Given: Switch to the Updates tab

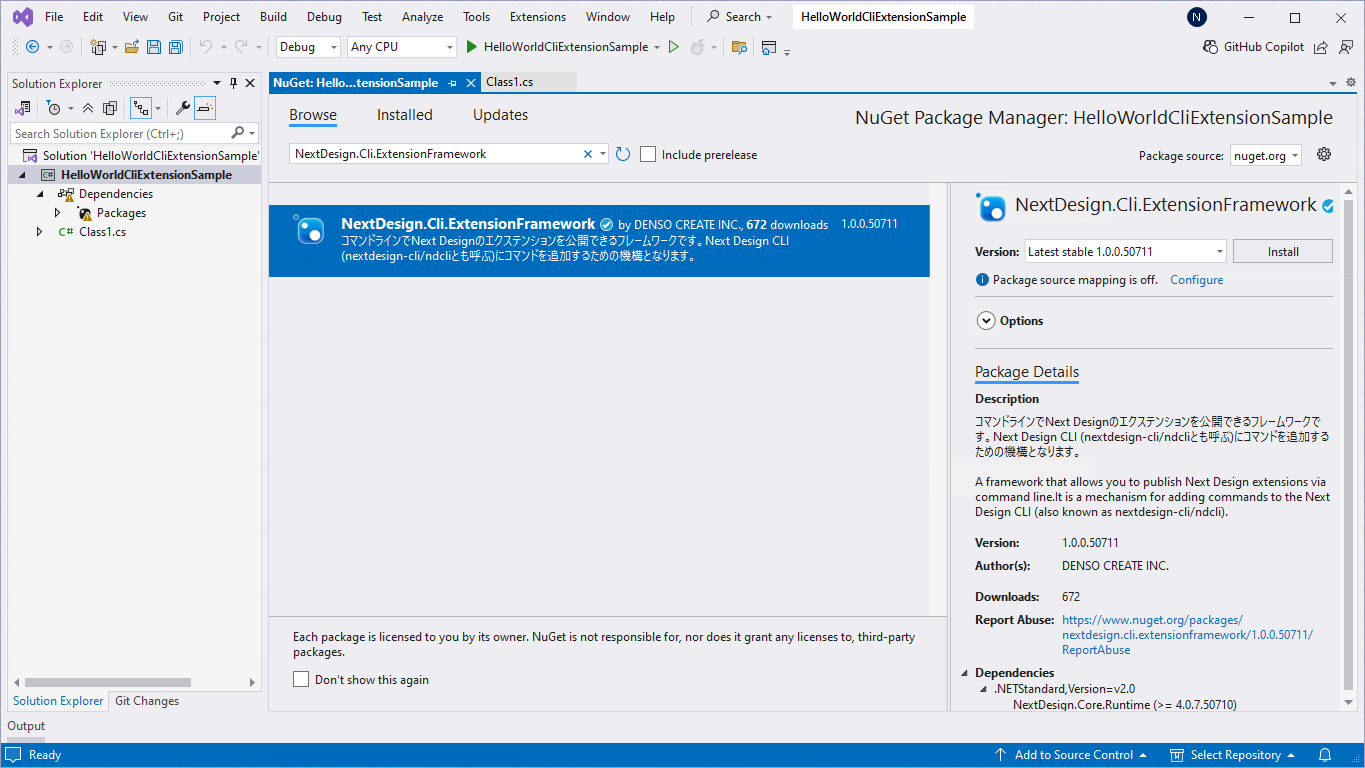Looking at the screenshot, I should click(x=500, y=115).
